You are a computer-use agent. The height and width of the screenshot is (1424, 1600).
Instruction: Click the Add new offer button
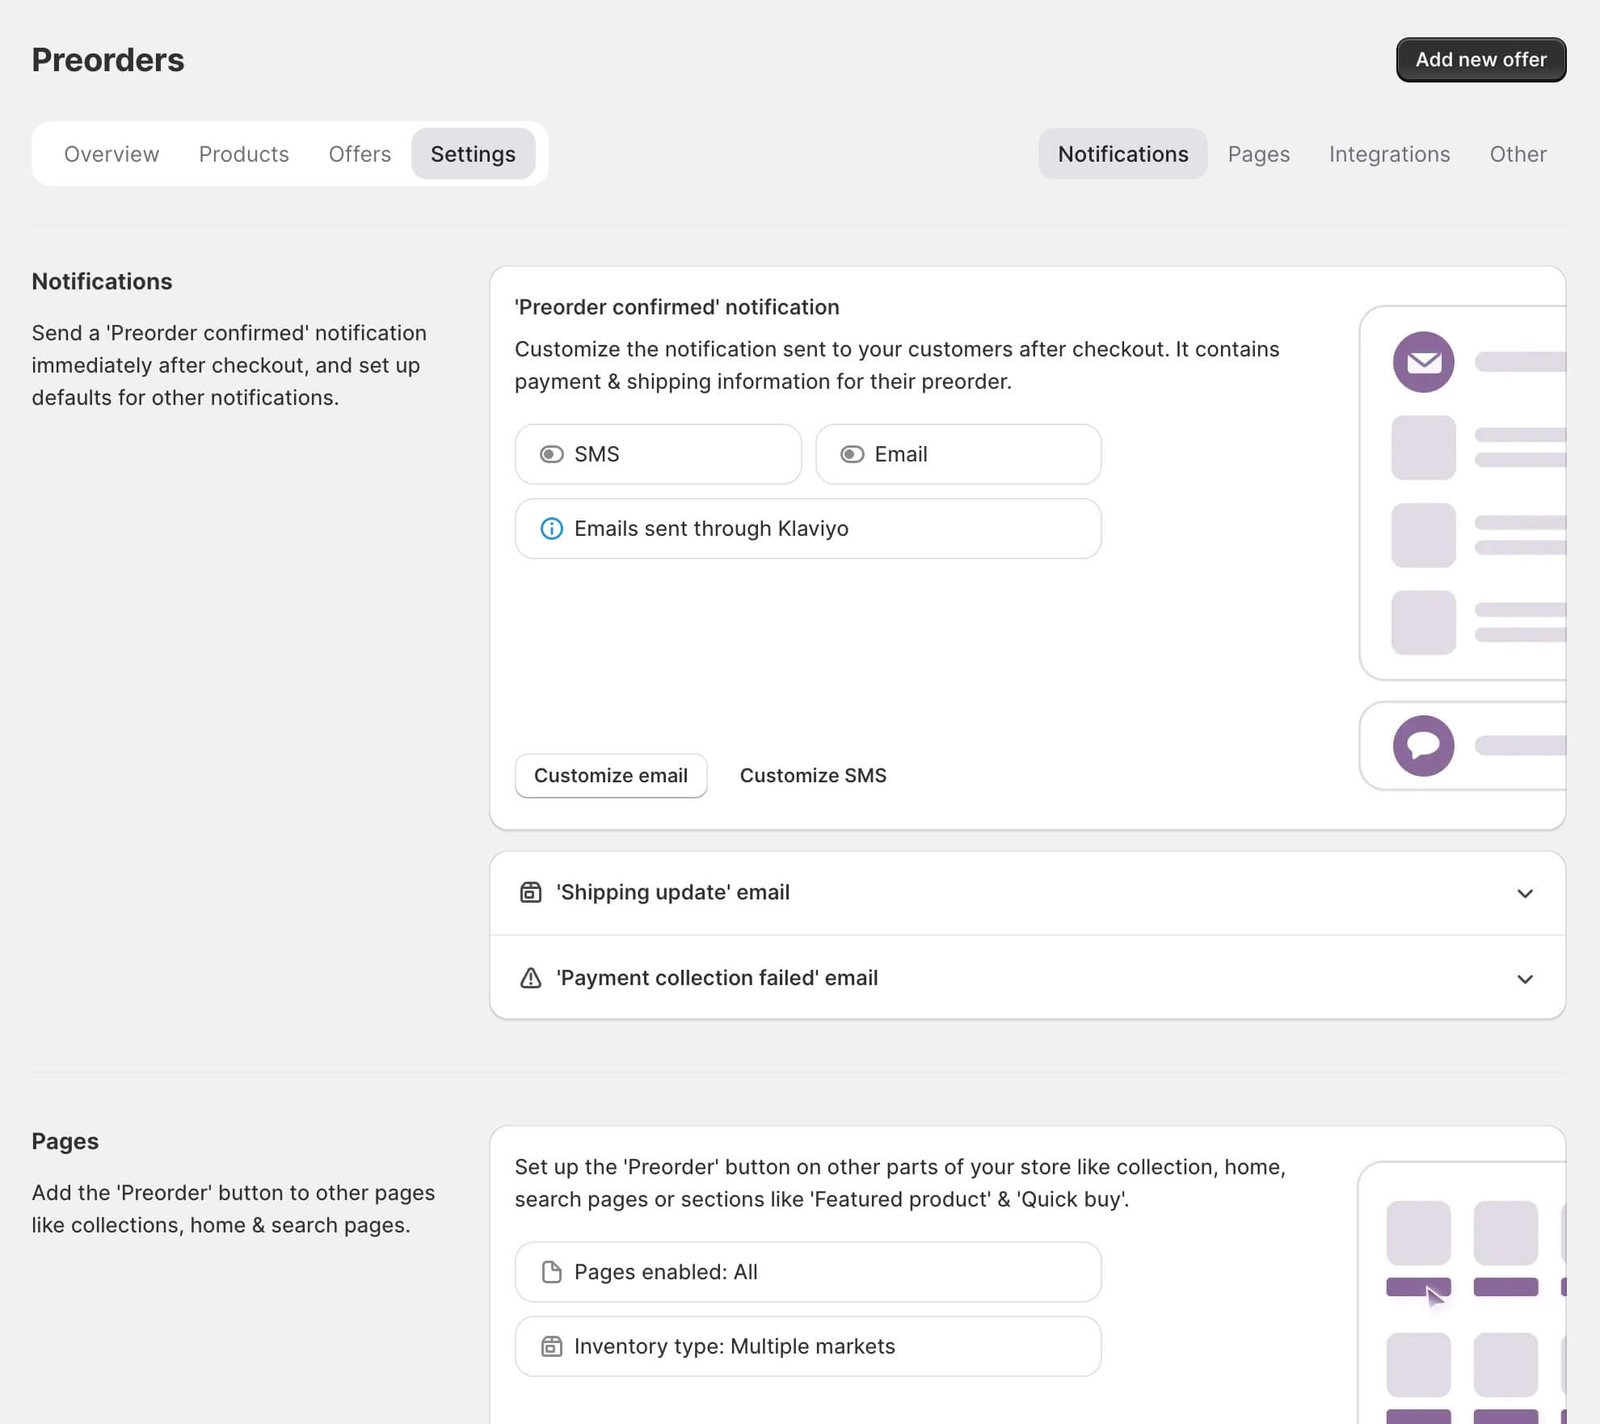click(x=1481, y=60)
